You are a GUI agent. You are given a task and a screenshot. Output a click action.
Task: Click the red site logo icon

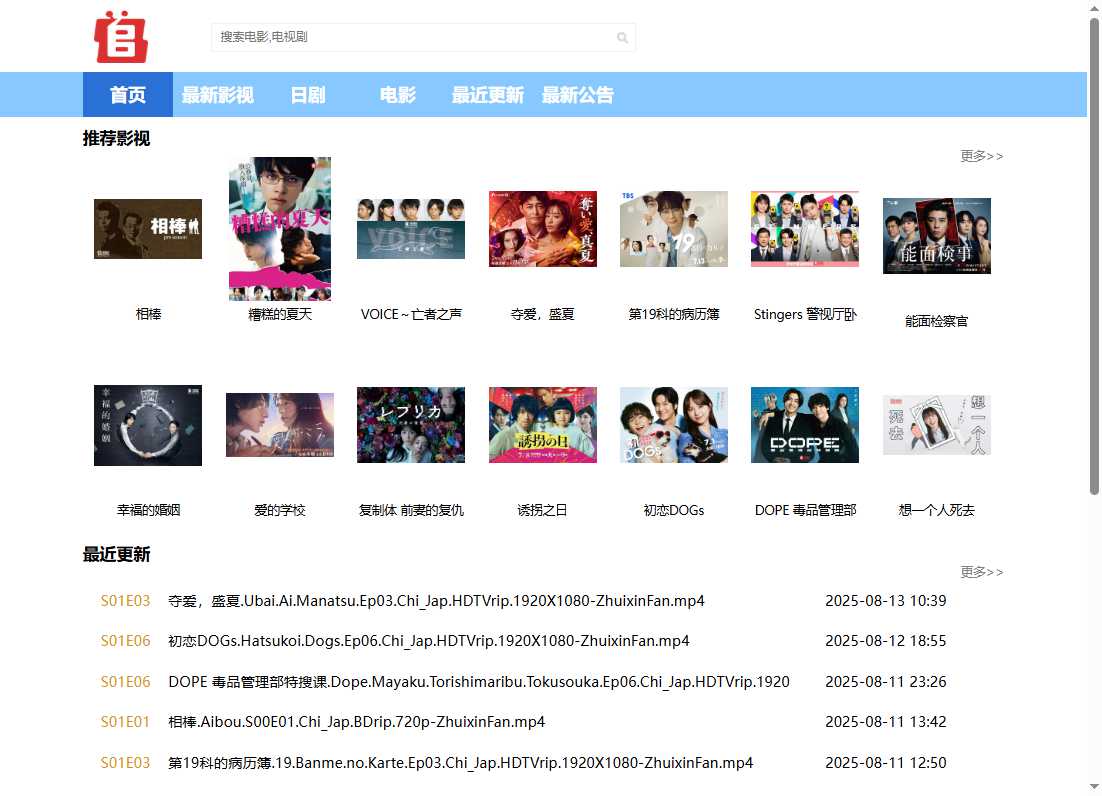click(x=121, y=37)
